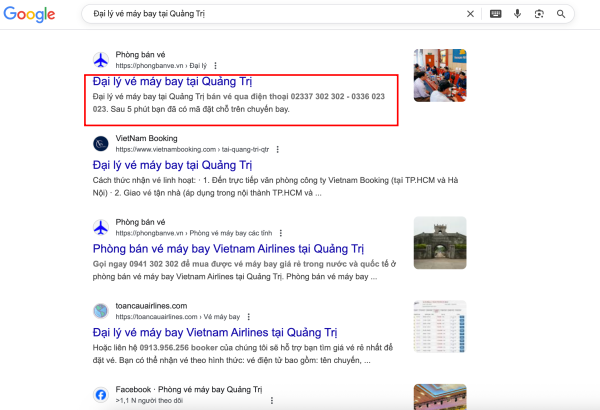Start voice search with the microphone icon
The height and width of the screenshot is (410, 600).
pyautogui.click(x=517, y=14)
